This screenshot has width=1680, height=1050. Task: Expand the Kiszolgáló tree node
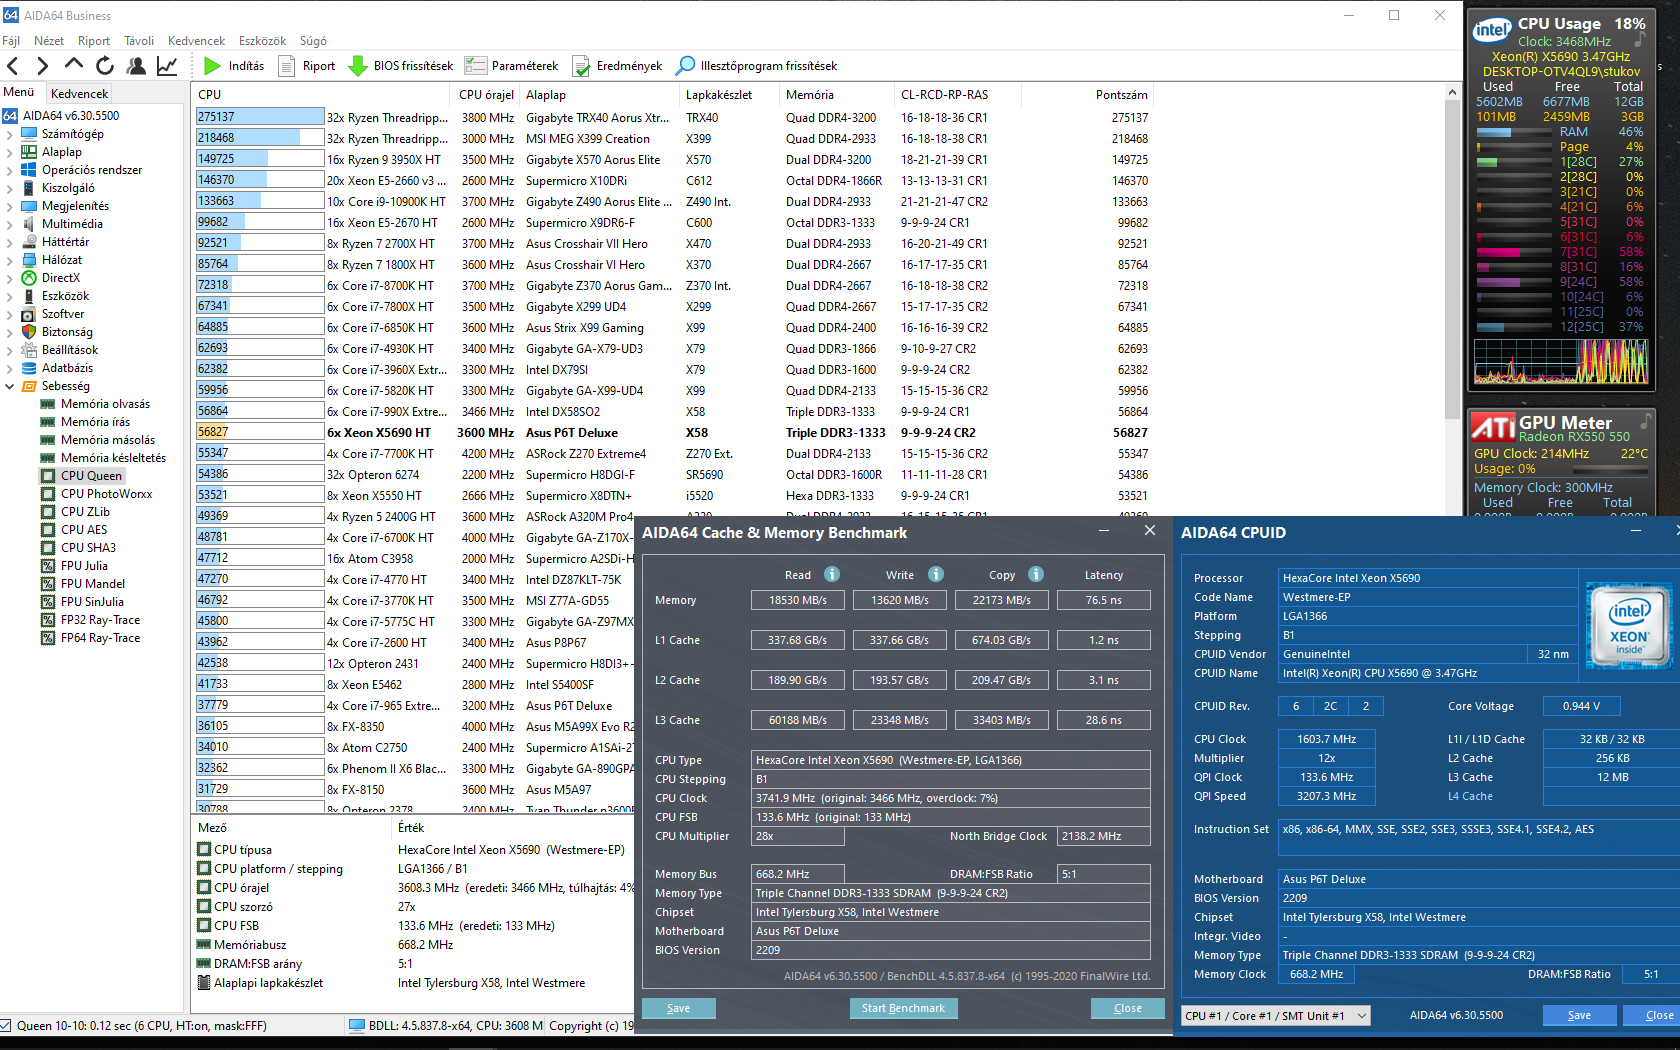pos(10,188)
